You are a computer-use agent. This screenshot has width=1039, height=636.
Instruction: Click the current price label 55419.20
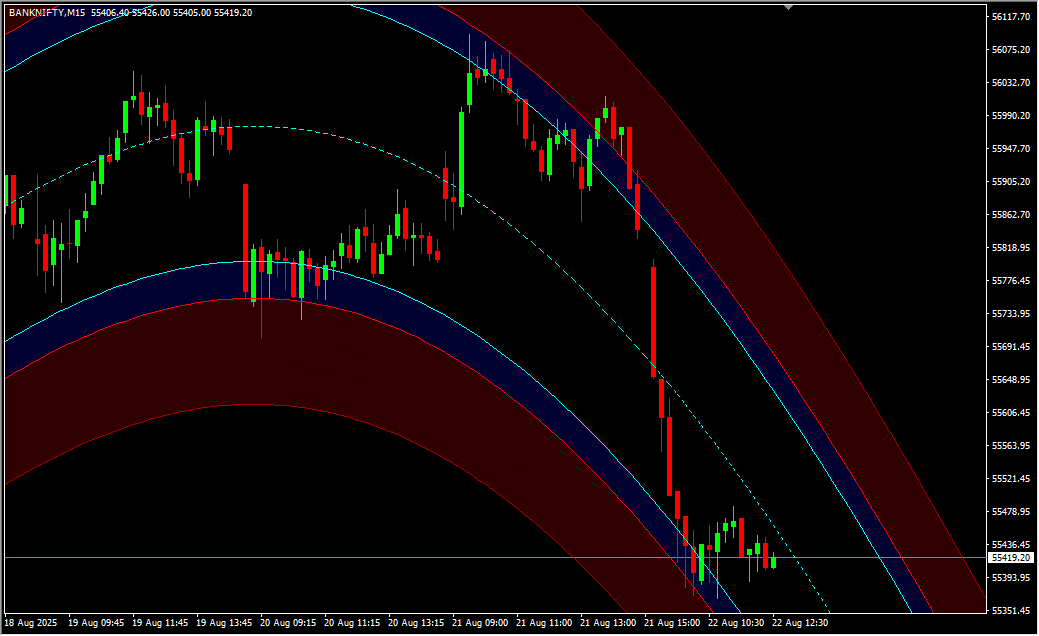tap(1010, 557)
